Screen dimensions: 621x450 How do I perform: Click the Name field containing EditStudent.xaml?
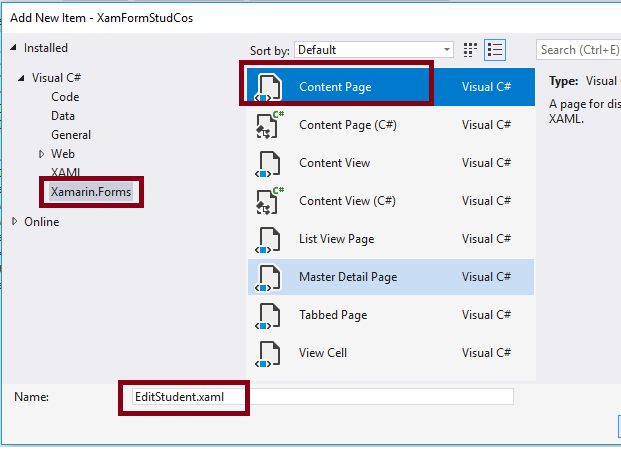point(320,396)
